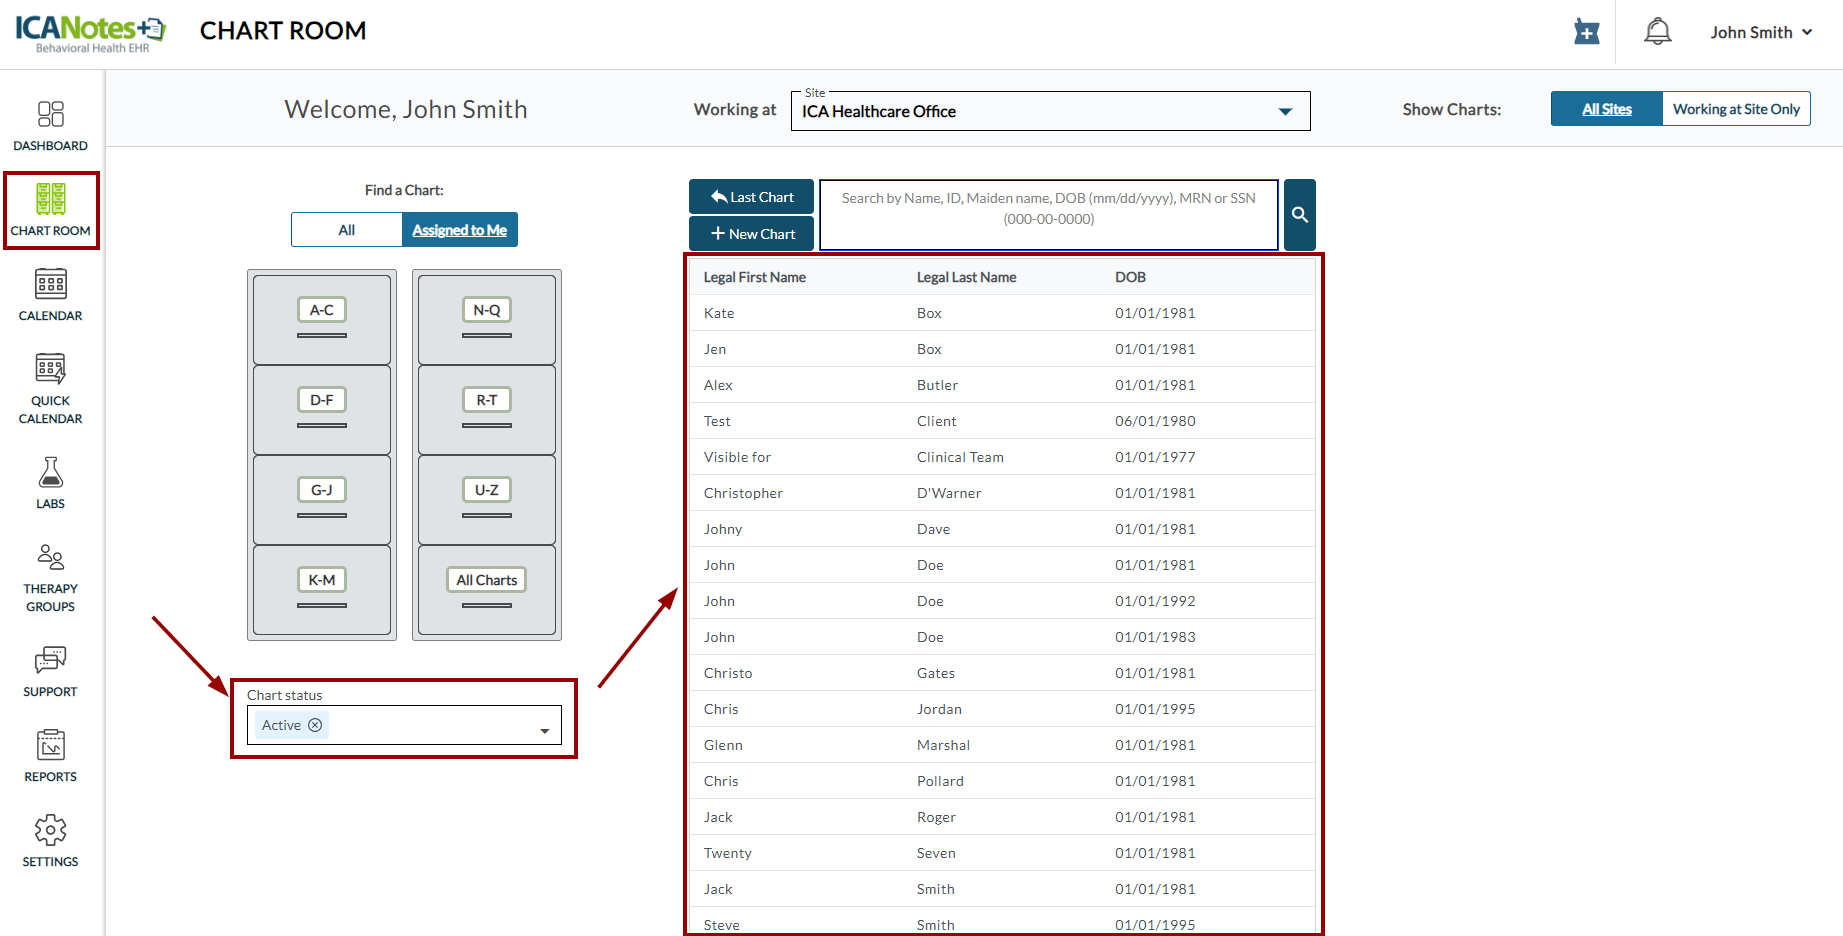Click the magnifier search button
The height and width of the screenshot is (936, 1843).
click(x=1299, y=215)
